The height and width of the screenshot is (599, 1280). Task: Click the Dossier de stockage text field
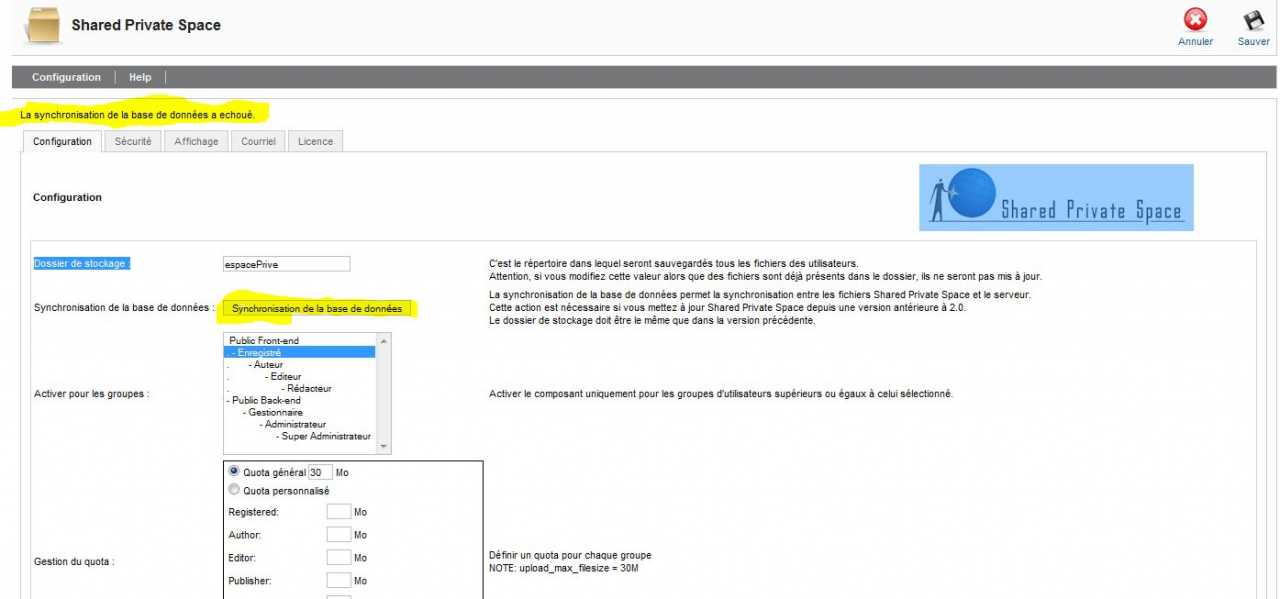tap(287, 264)
